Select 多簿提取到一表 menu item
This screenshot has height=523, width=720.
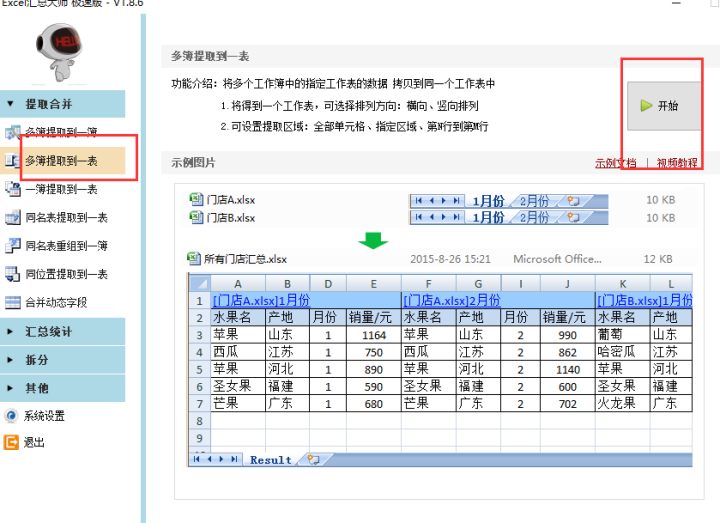(x=62, y=161)
